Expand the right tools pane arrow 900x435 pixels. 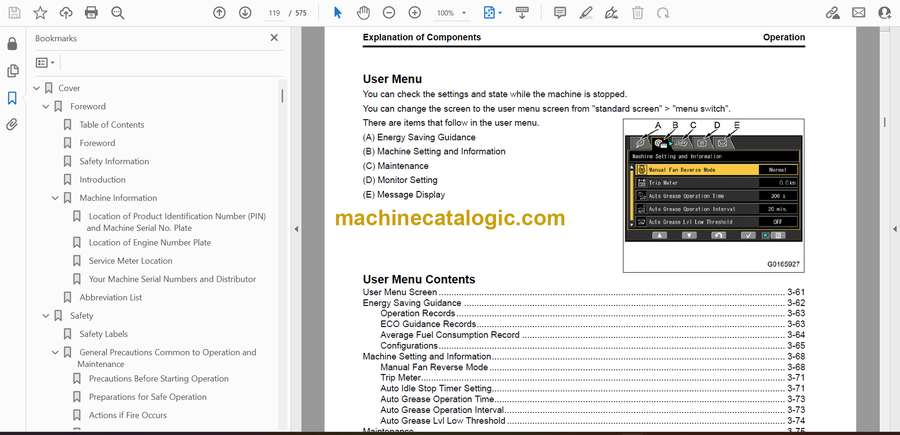point(895,229)
